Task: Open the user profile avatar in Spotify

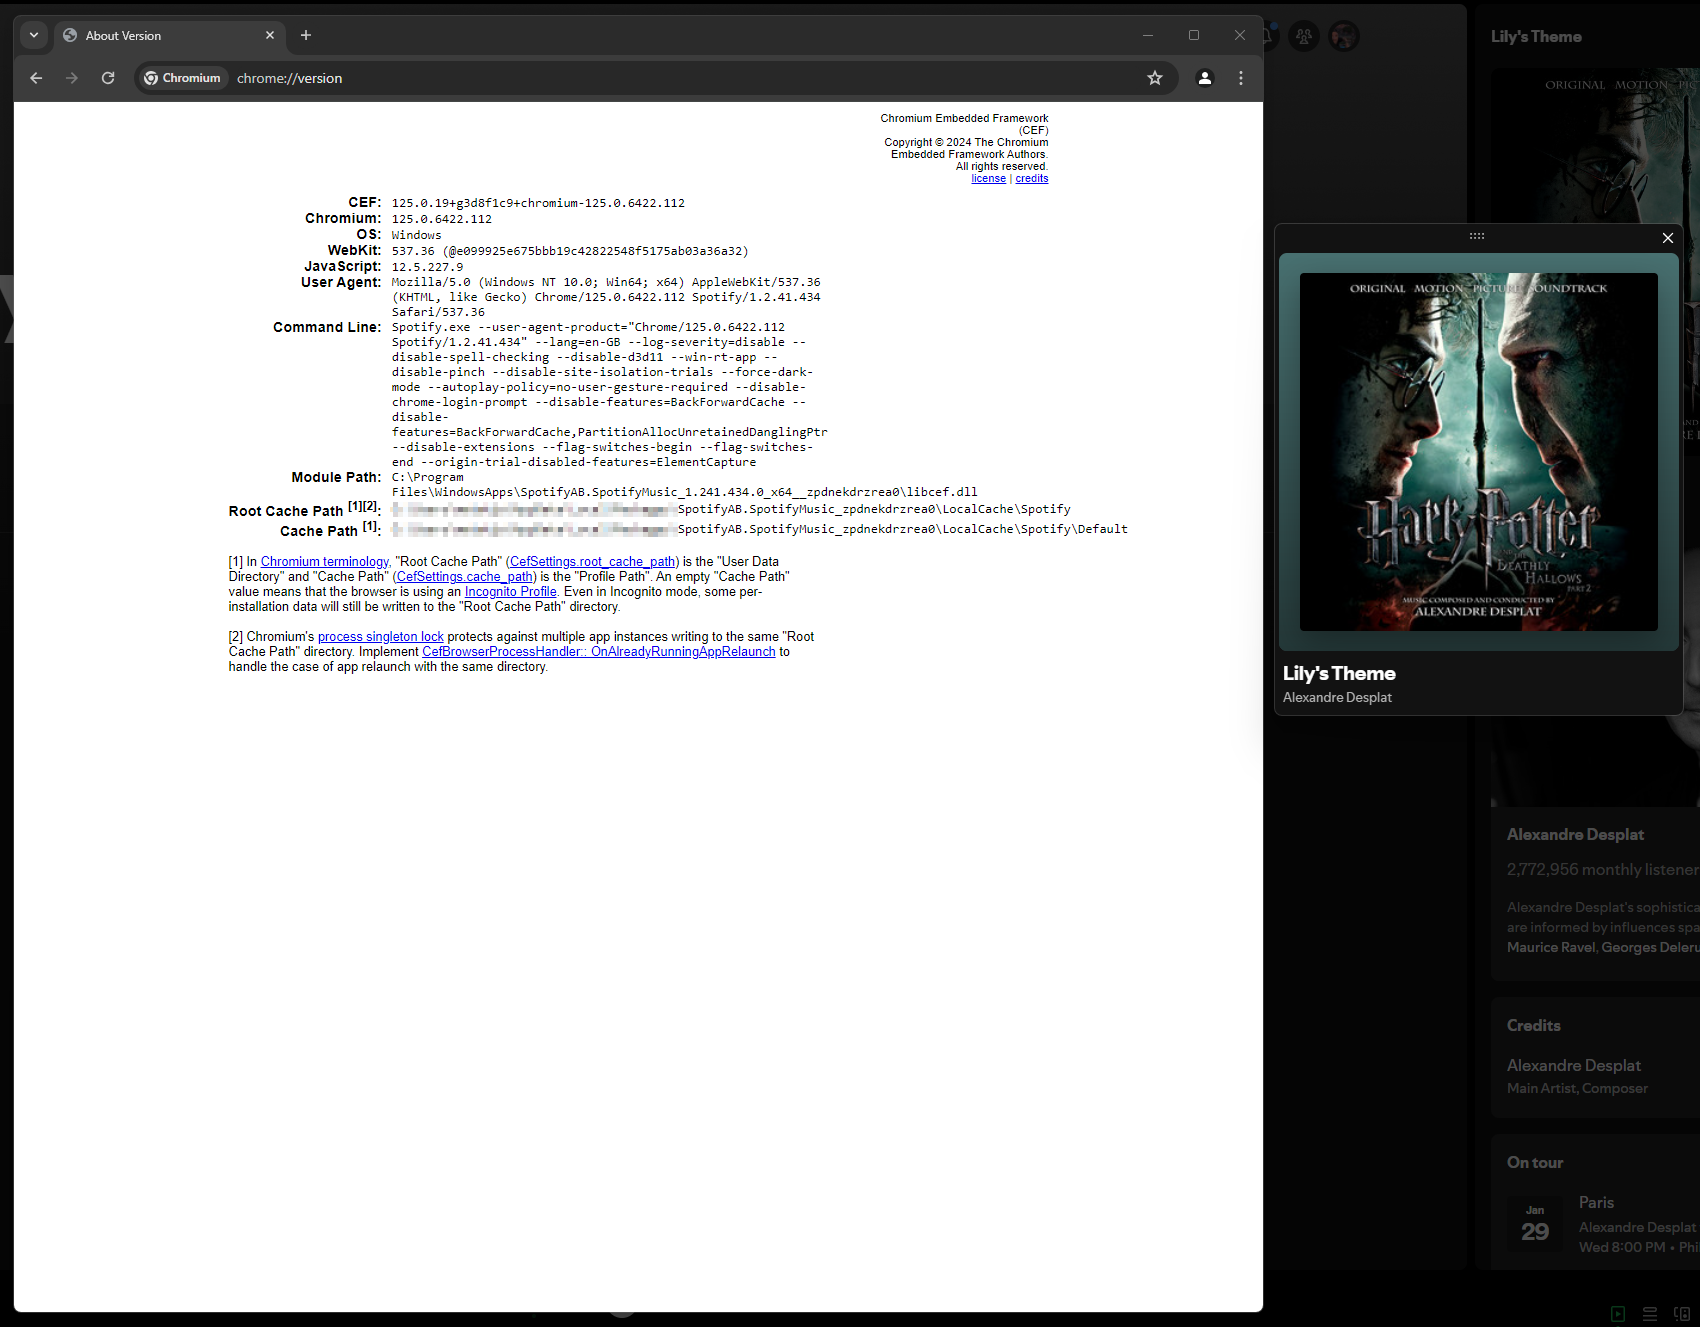Action: pos(1344,36)
